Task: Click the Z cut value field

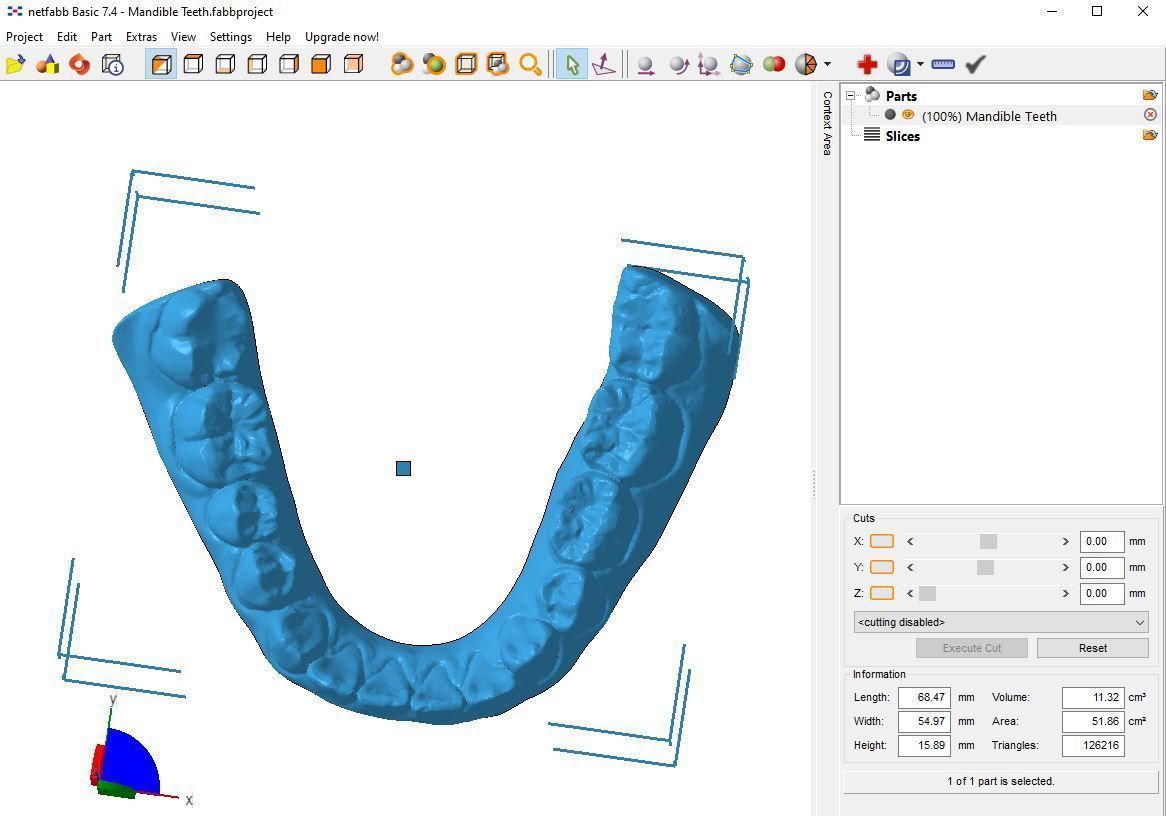Action: click(x=1101, y=594)
